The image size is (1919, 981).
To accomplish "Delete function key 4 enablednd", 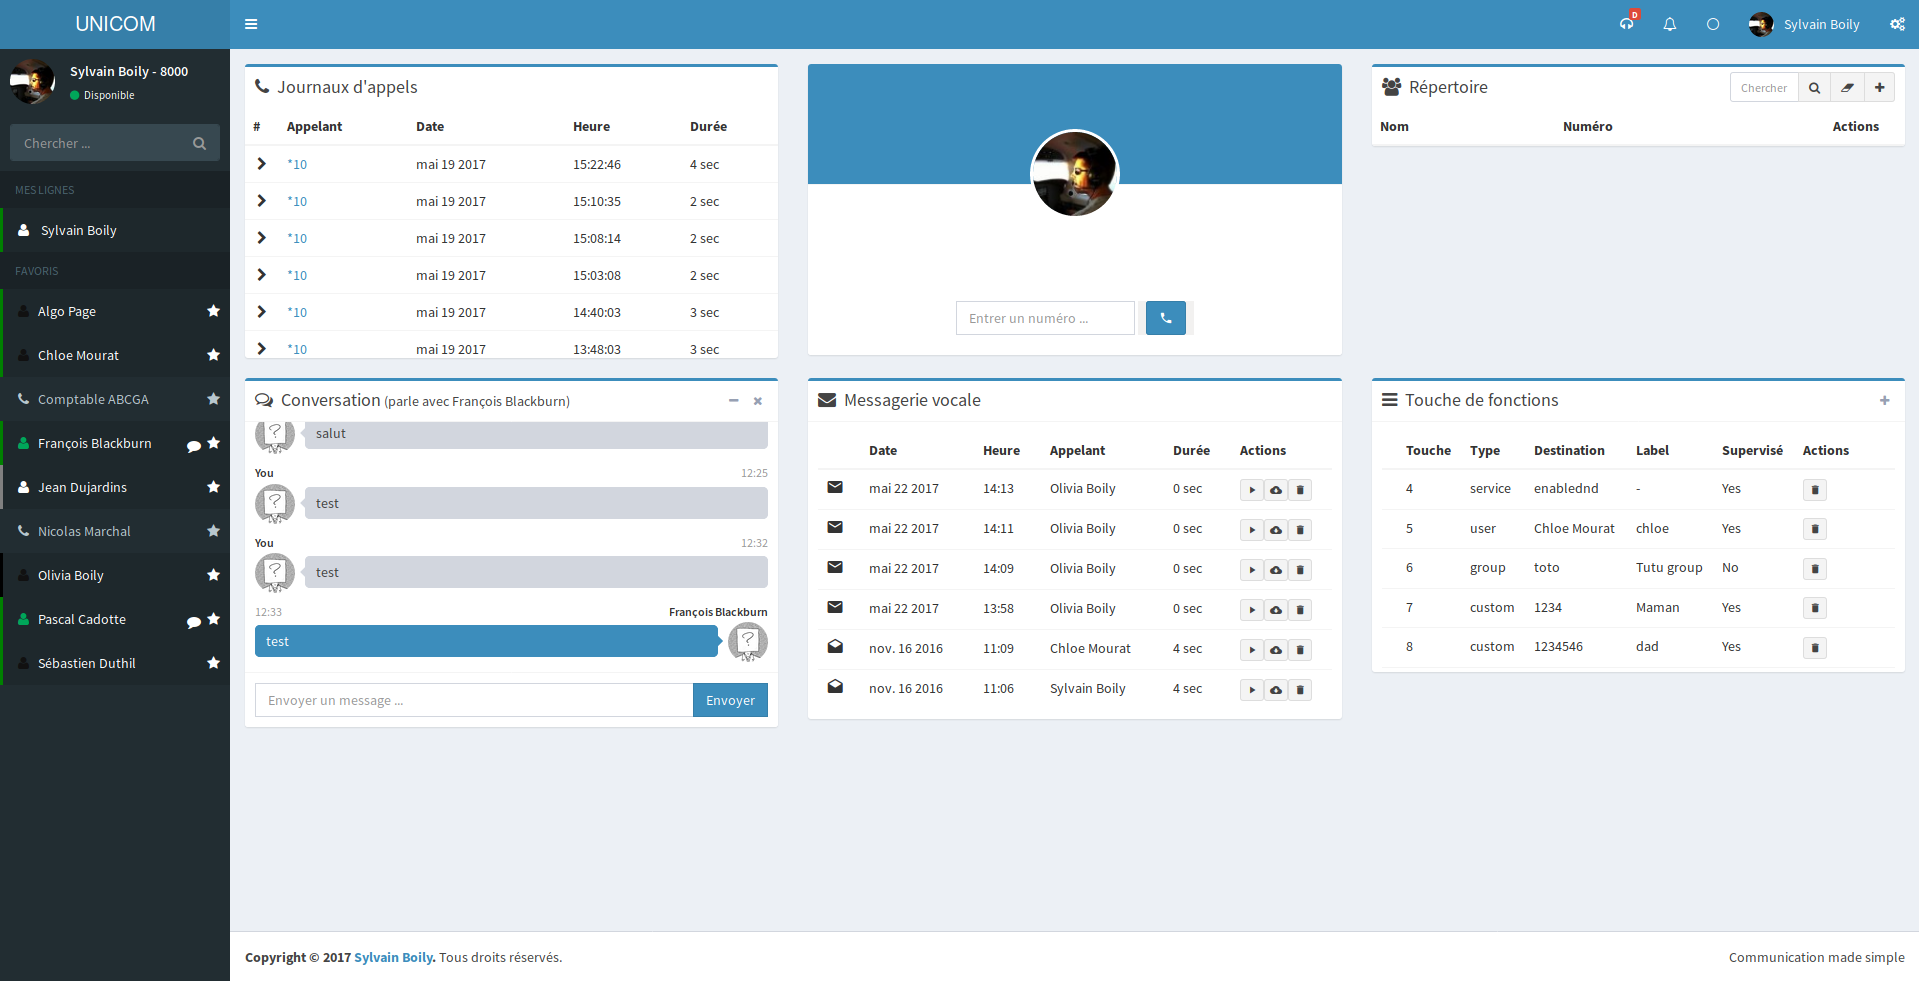I will (1815, 490).
